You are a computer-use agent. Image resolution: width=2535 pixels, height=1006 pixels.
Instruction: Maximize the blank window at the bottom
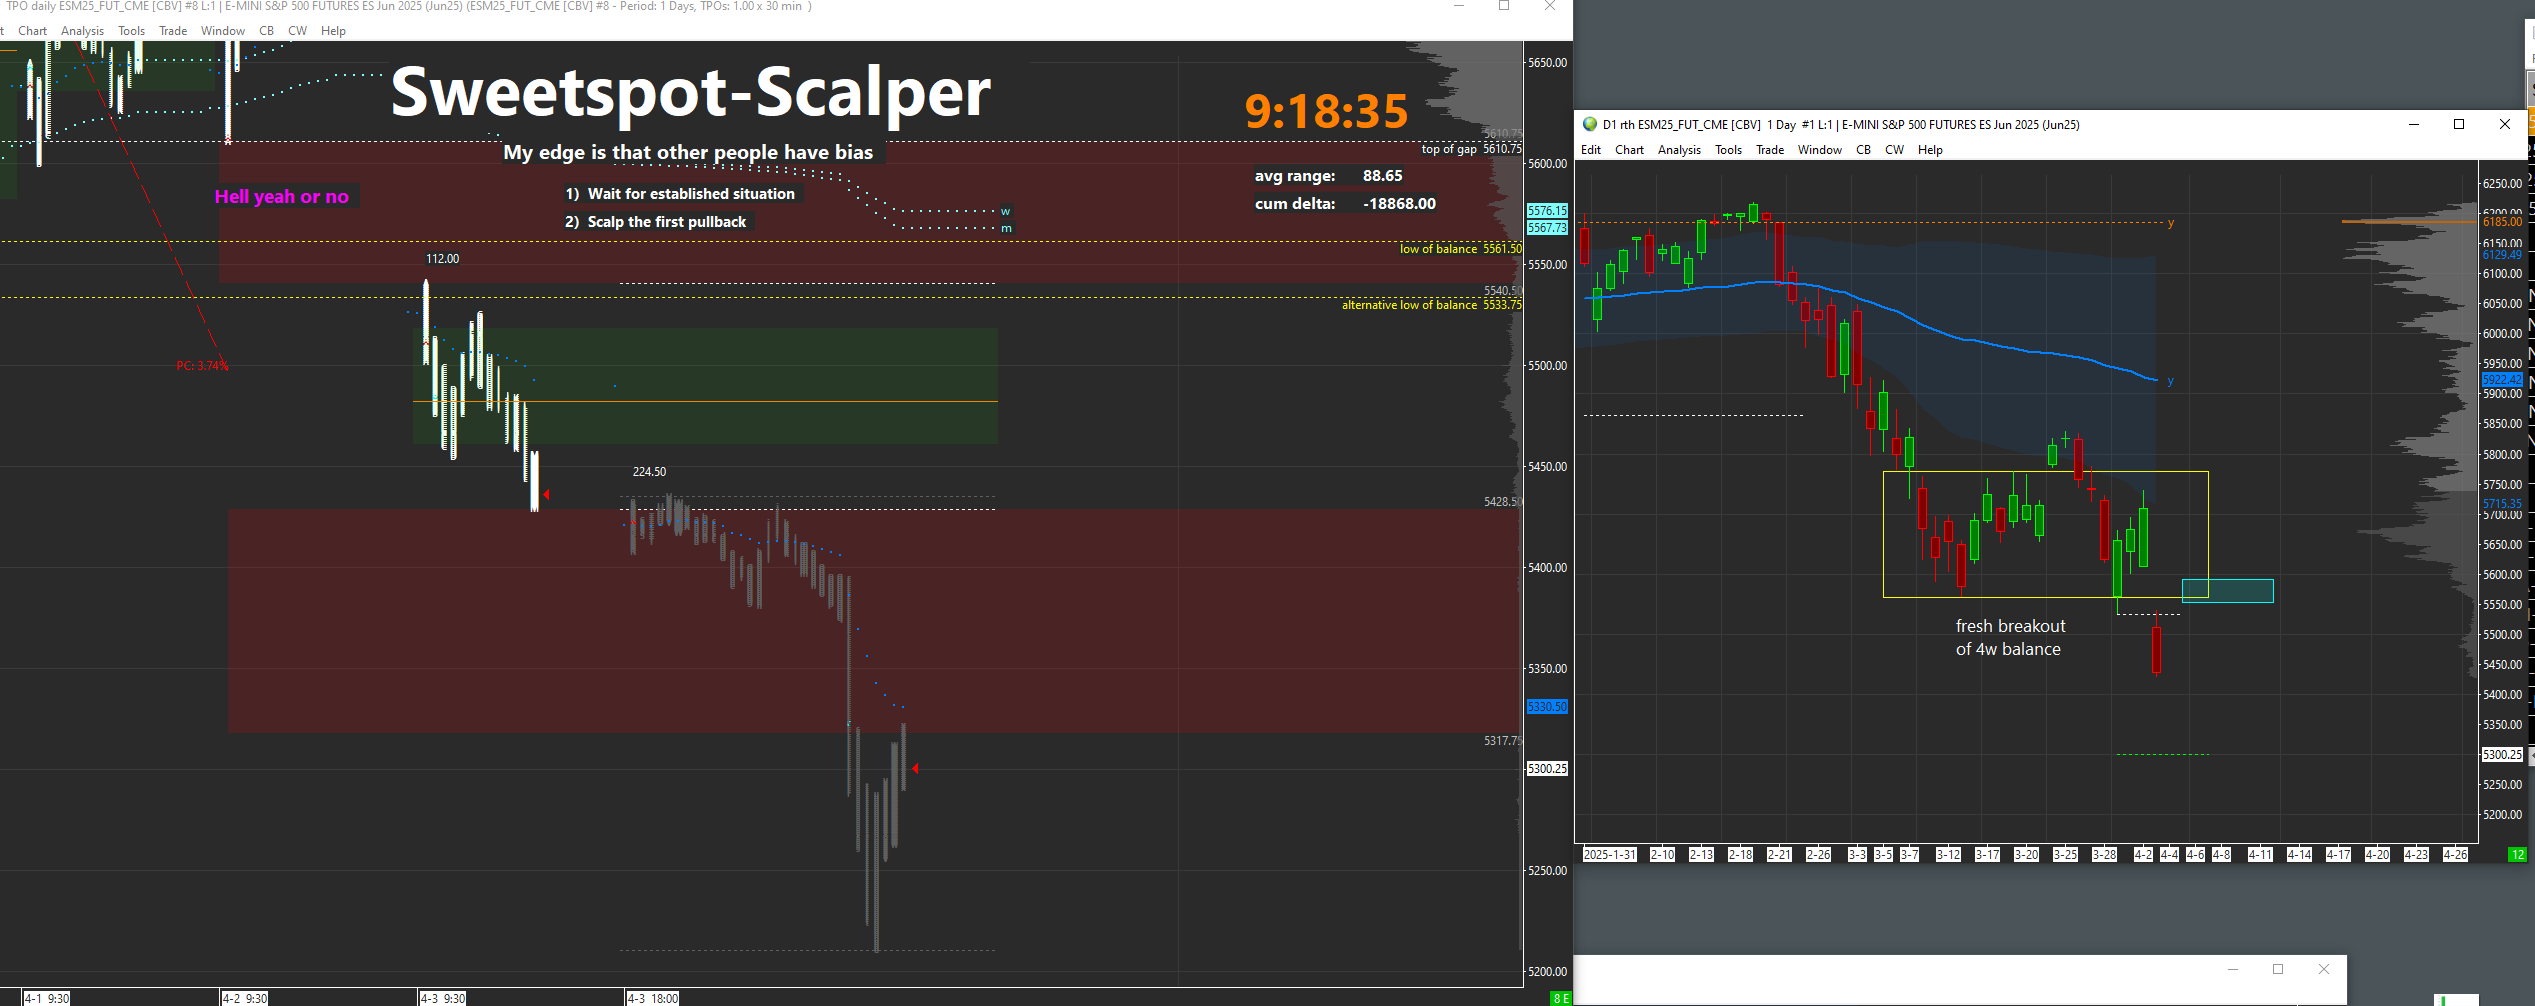click(2278, 969)
